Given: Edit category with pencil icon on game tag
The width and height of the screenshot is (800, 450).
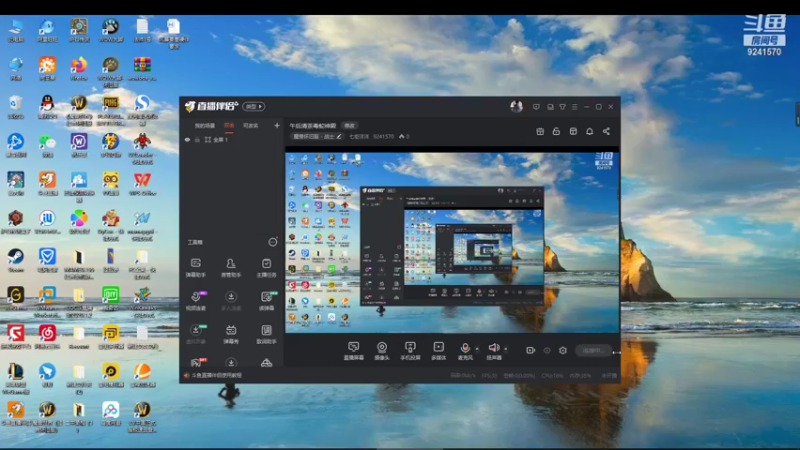Looking at the screenshot, I should click(x=339, y=137).
